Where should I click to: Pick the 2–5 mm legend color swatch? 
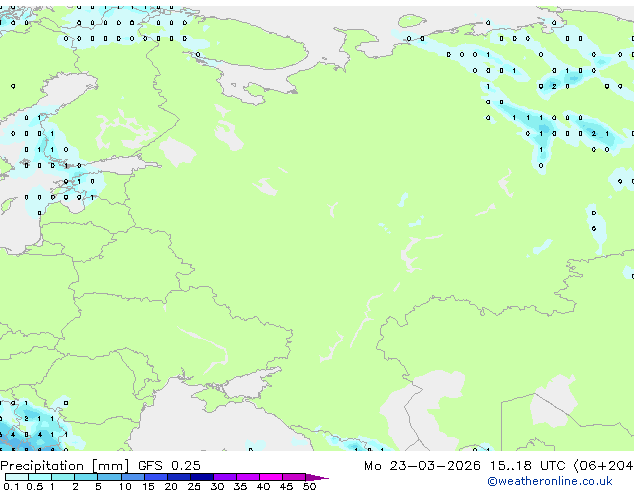point(86,477)
